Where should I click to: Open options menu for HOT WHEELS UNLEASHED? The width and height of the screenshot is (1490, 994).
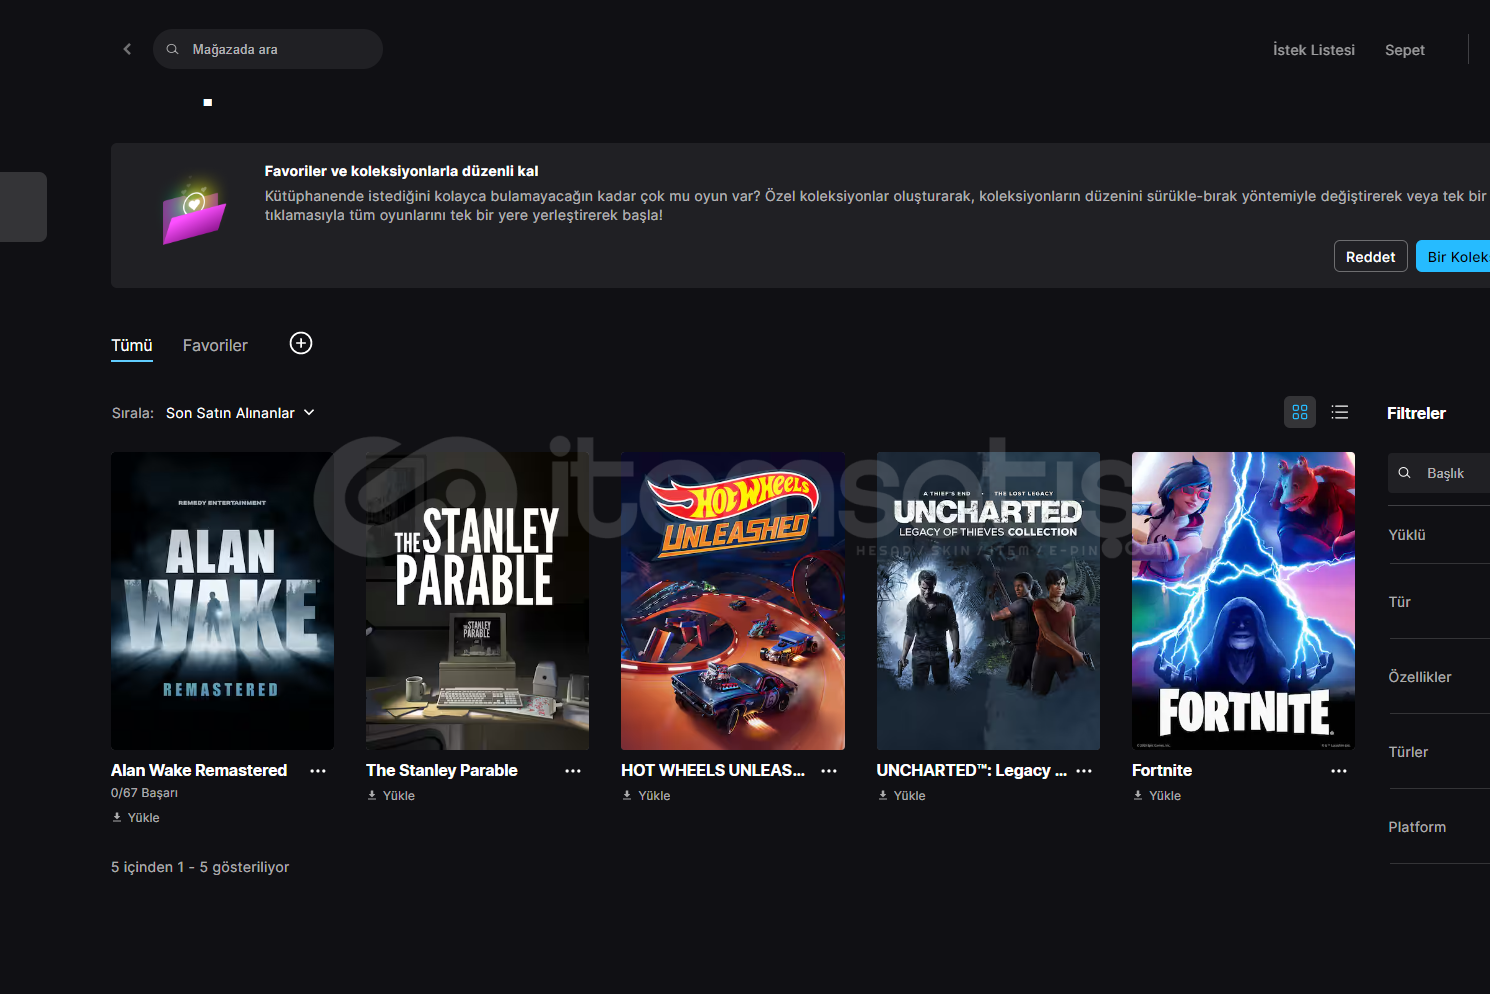[x=829, y=771]
